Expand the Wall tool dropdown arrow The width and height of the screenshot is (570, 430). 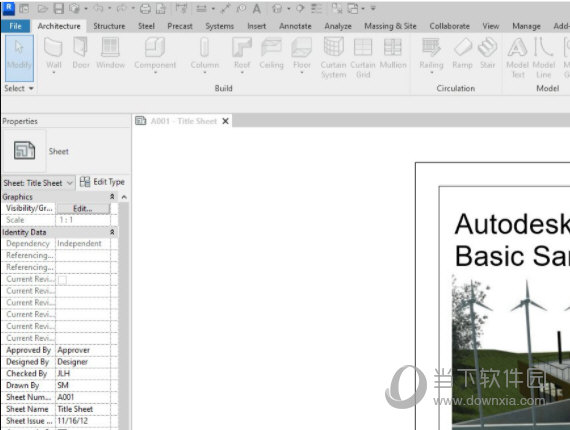coord(53,73)
